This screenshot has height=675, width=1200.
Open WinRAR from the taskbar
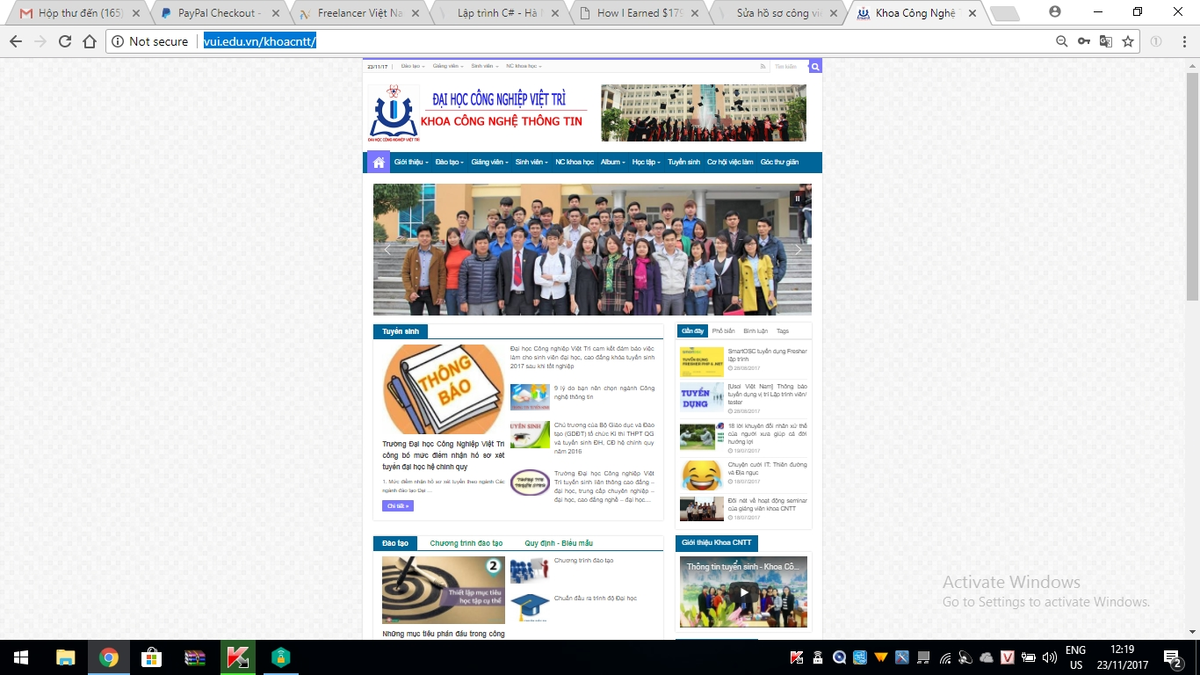coord(196,657)
